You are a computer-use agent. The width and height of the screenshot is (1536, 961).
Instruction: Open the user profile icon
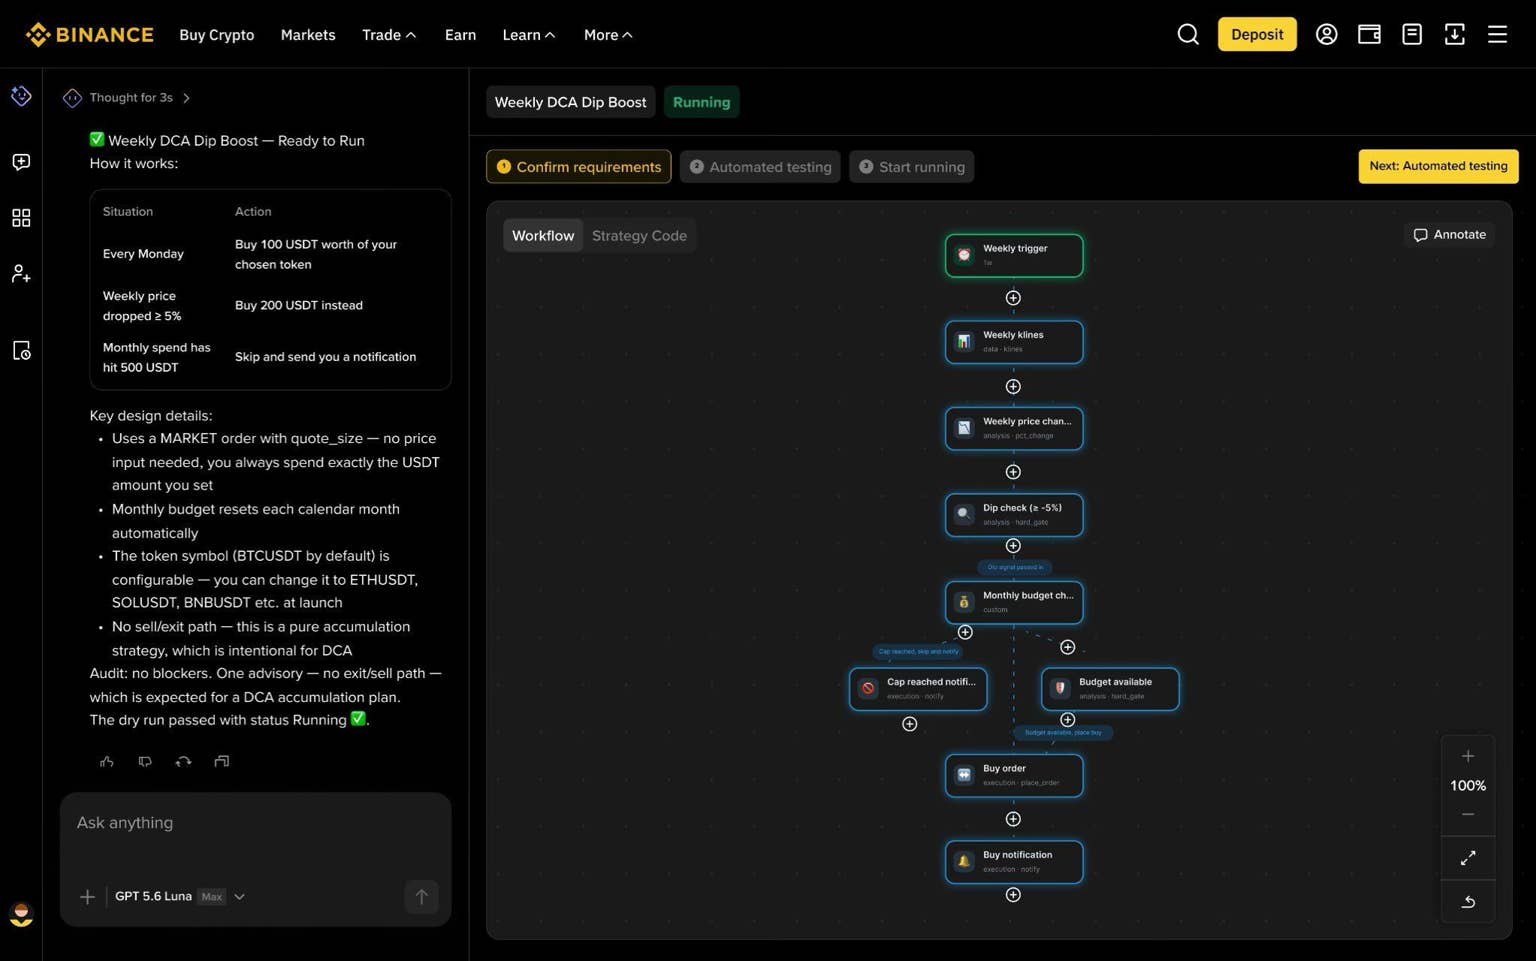click(1326, 35)
